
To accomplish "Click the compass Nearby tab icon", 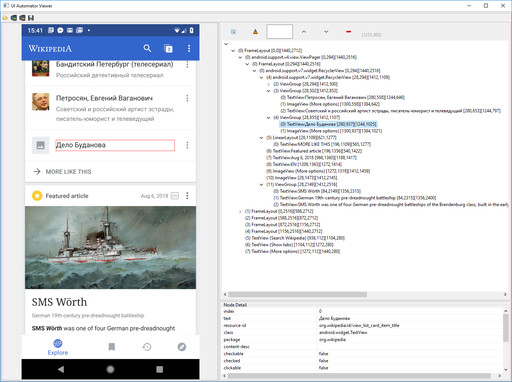I will 182,347.
